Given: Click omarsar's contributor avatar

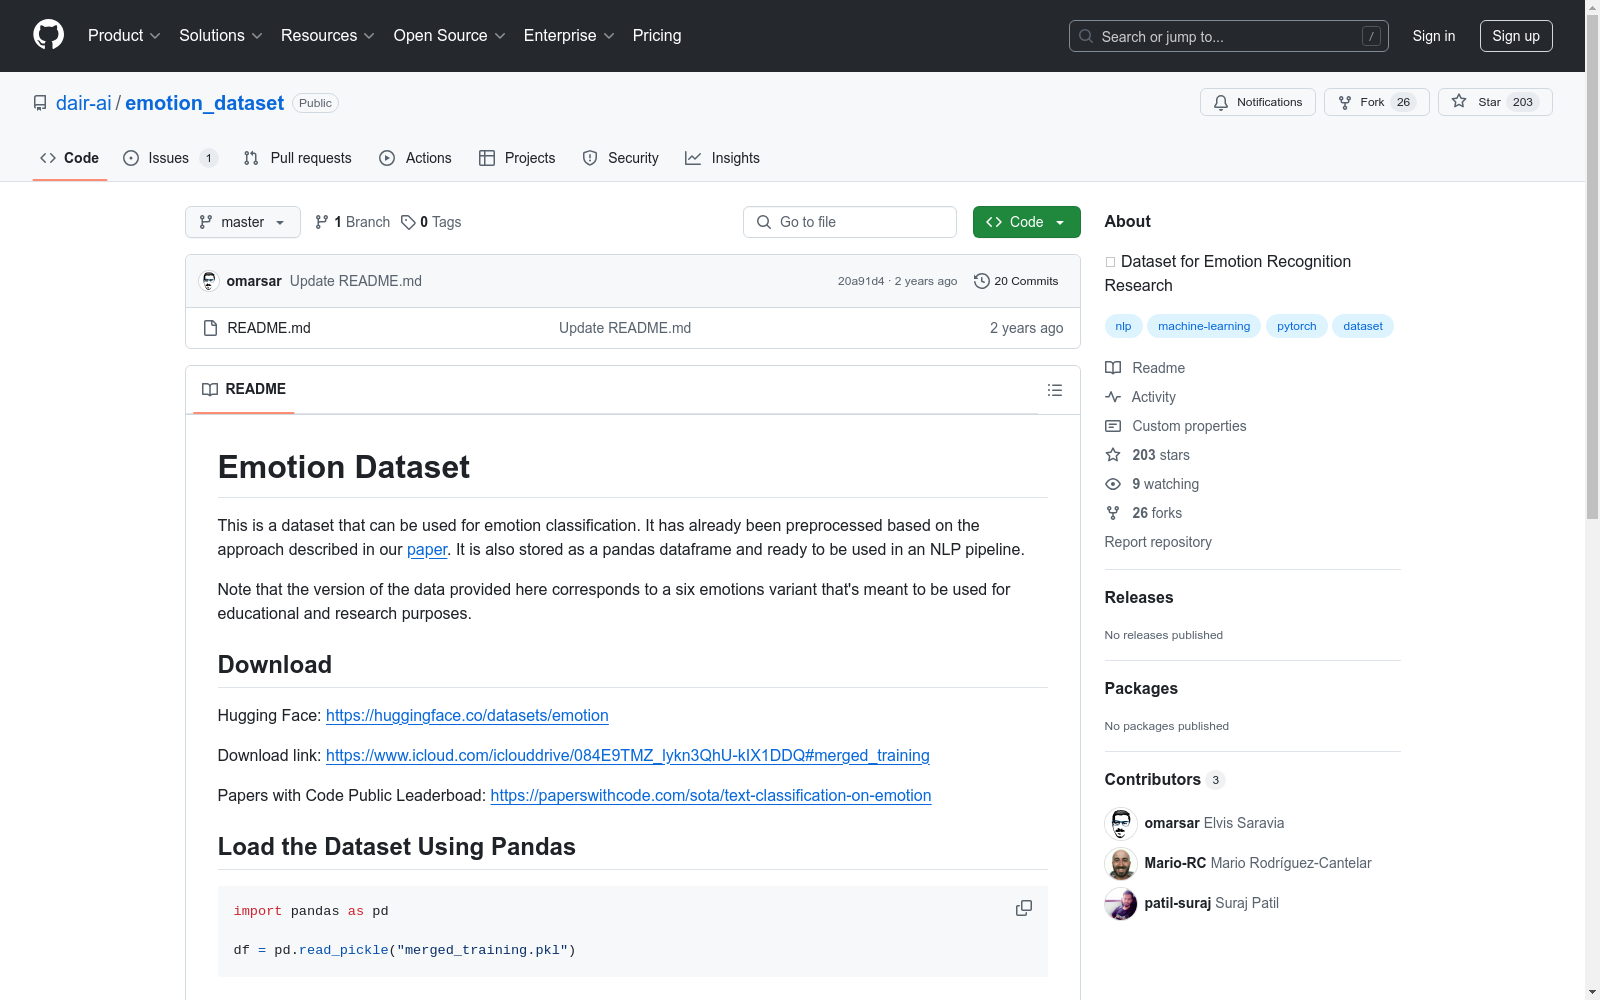Looking at the screenshot, I should coord(1121,823).
